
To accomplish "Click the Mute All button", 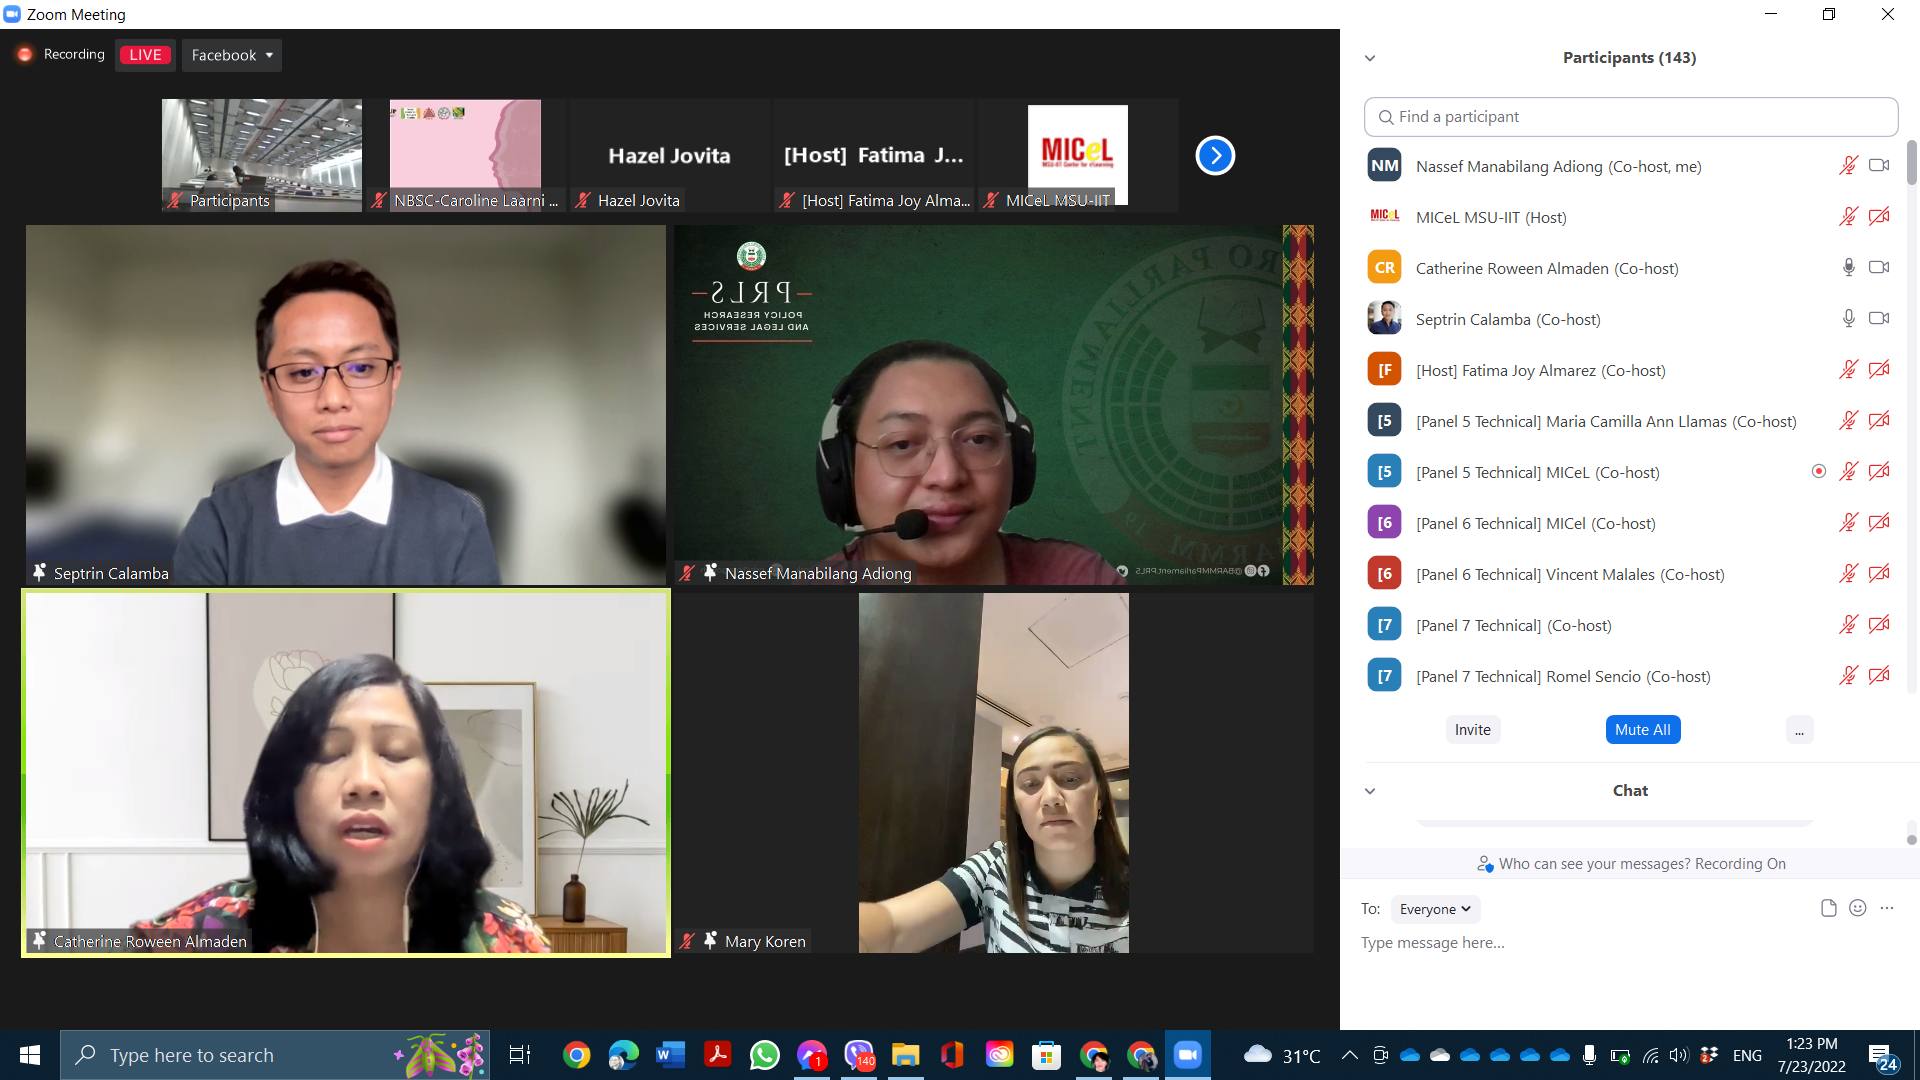I will (1642, 730).
